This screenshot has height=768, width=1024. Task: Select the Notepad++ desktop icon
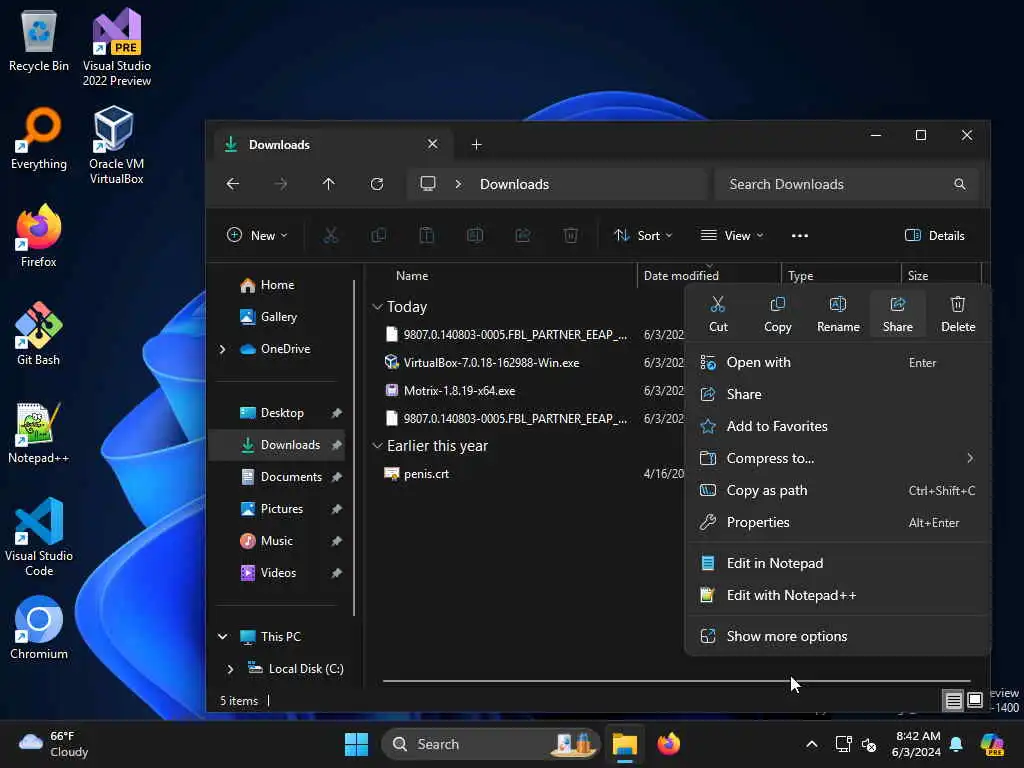click(39, 432)
